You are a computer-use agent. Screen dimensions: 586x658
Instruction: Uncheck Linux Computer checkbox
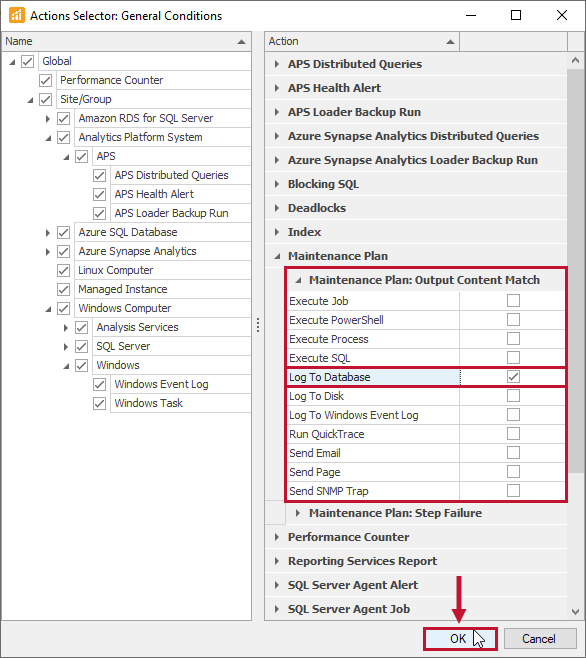point(63,270)
